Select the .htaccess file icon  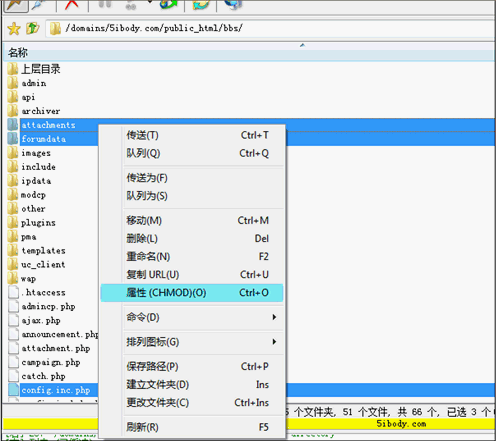[13, 292]
